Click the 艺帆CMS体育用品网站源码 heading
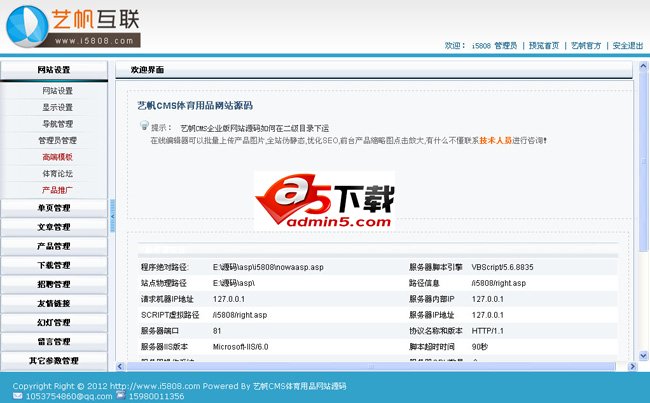The height and width of the screenshot is (403, 650). coord(195,106)
